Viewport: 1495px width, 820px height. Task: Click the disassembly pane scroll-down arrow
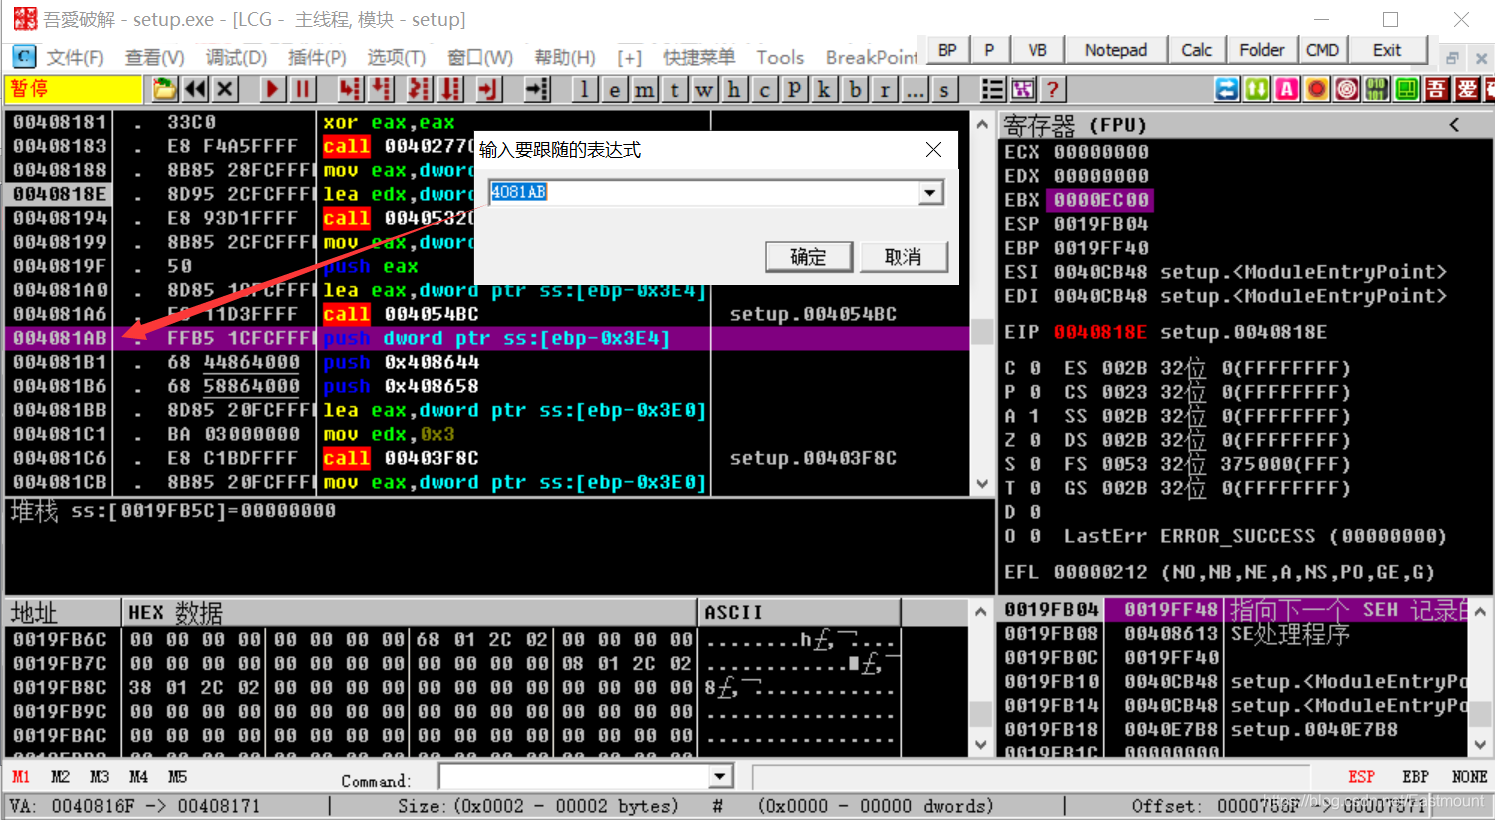coord(982,484)
